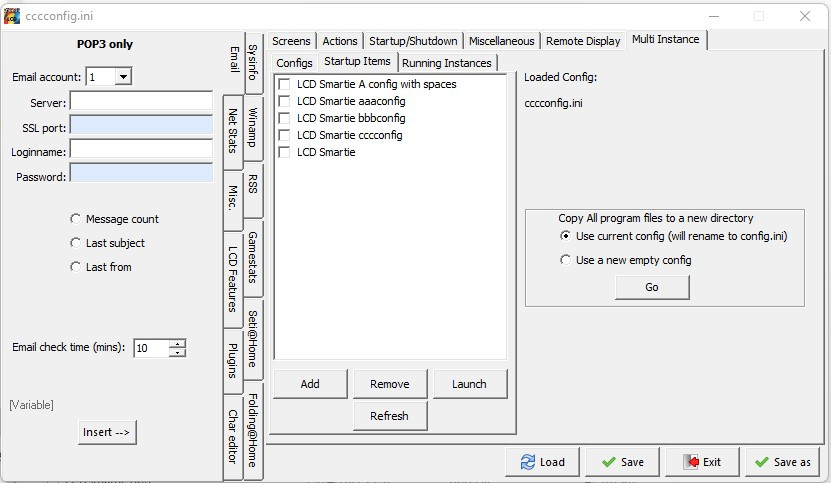Viewport: 831px width, 483px height.
Task: Click the Refresh button
Action: (x=390, y=416)
